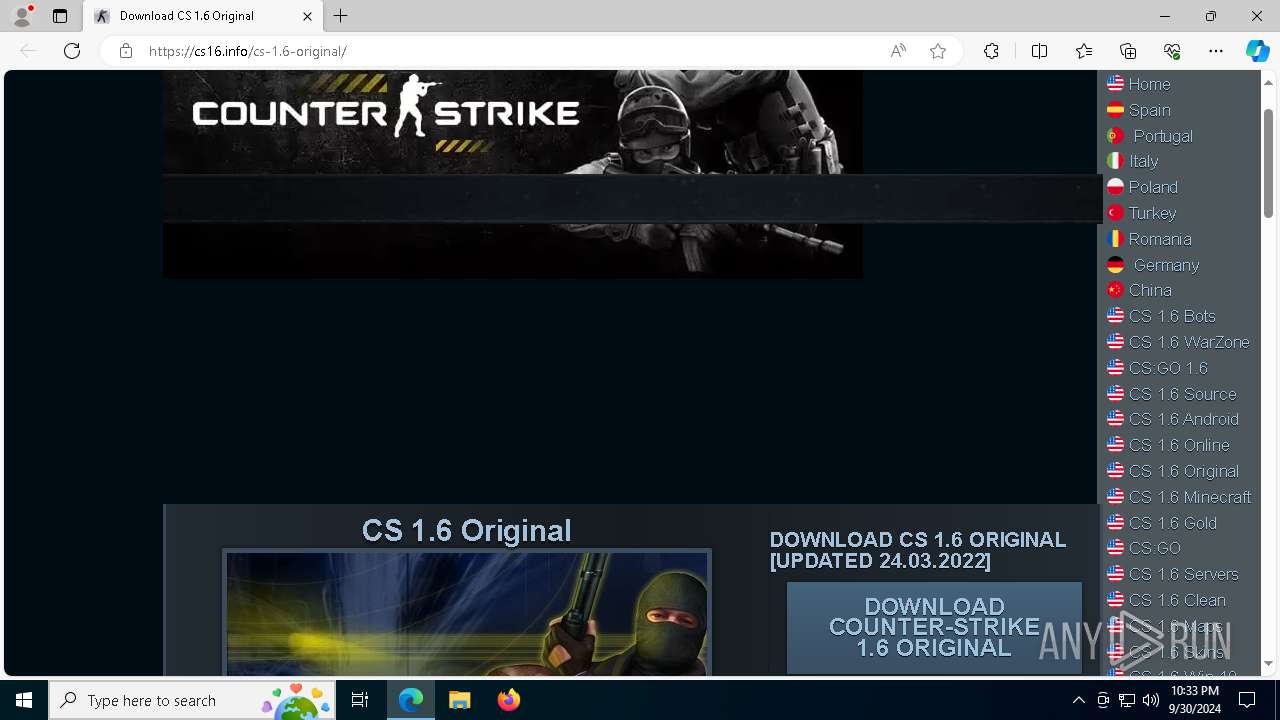Open CS 1.6 Original sidebar link
The height and width of the screenshot is (720, 1280).
coord(1184,471)
